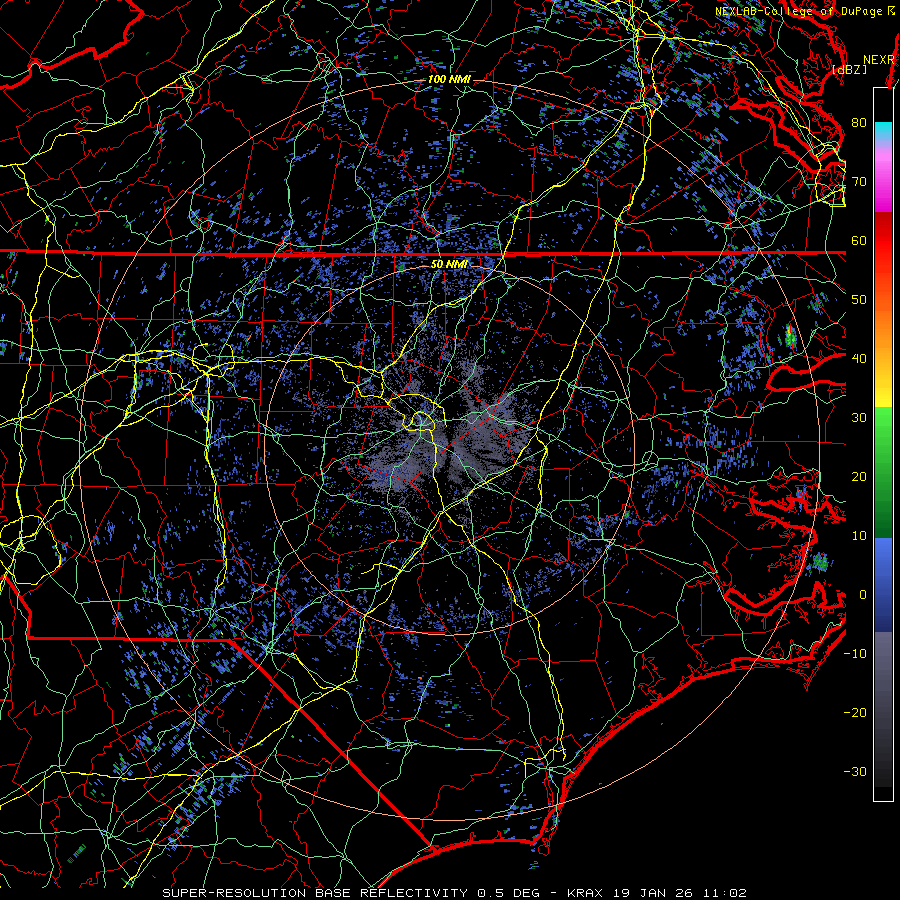
Task: Click the red band of the color bar
Action: (x=883, y=241)
